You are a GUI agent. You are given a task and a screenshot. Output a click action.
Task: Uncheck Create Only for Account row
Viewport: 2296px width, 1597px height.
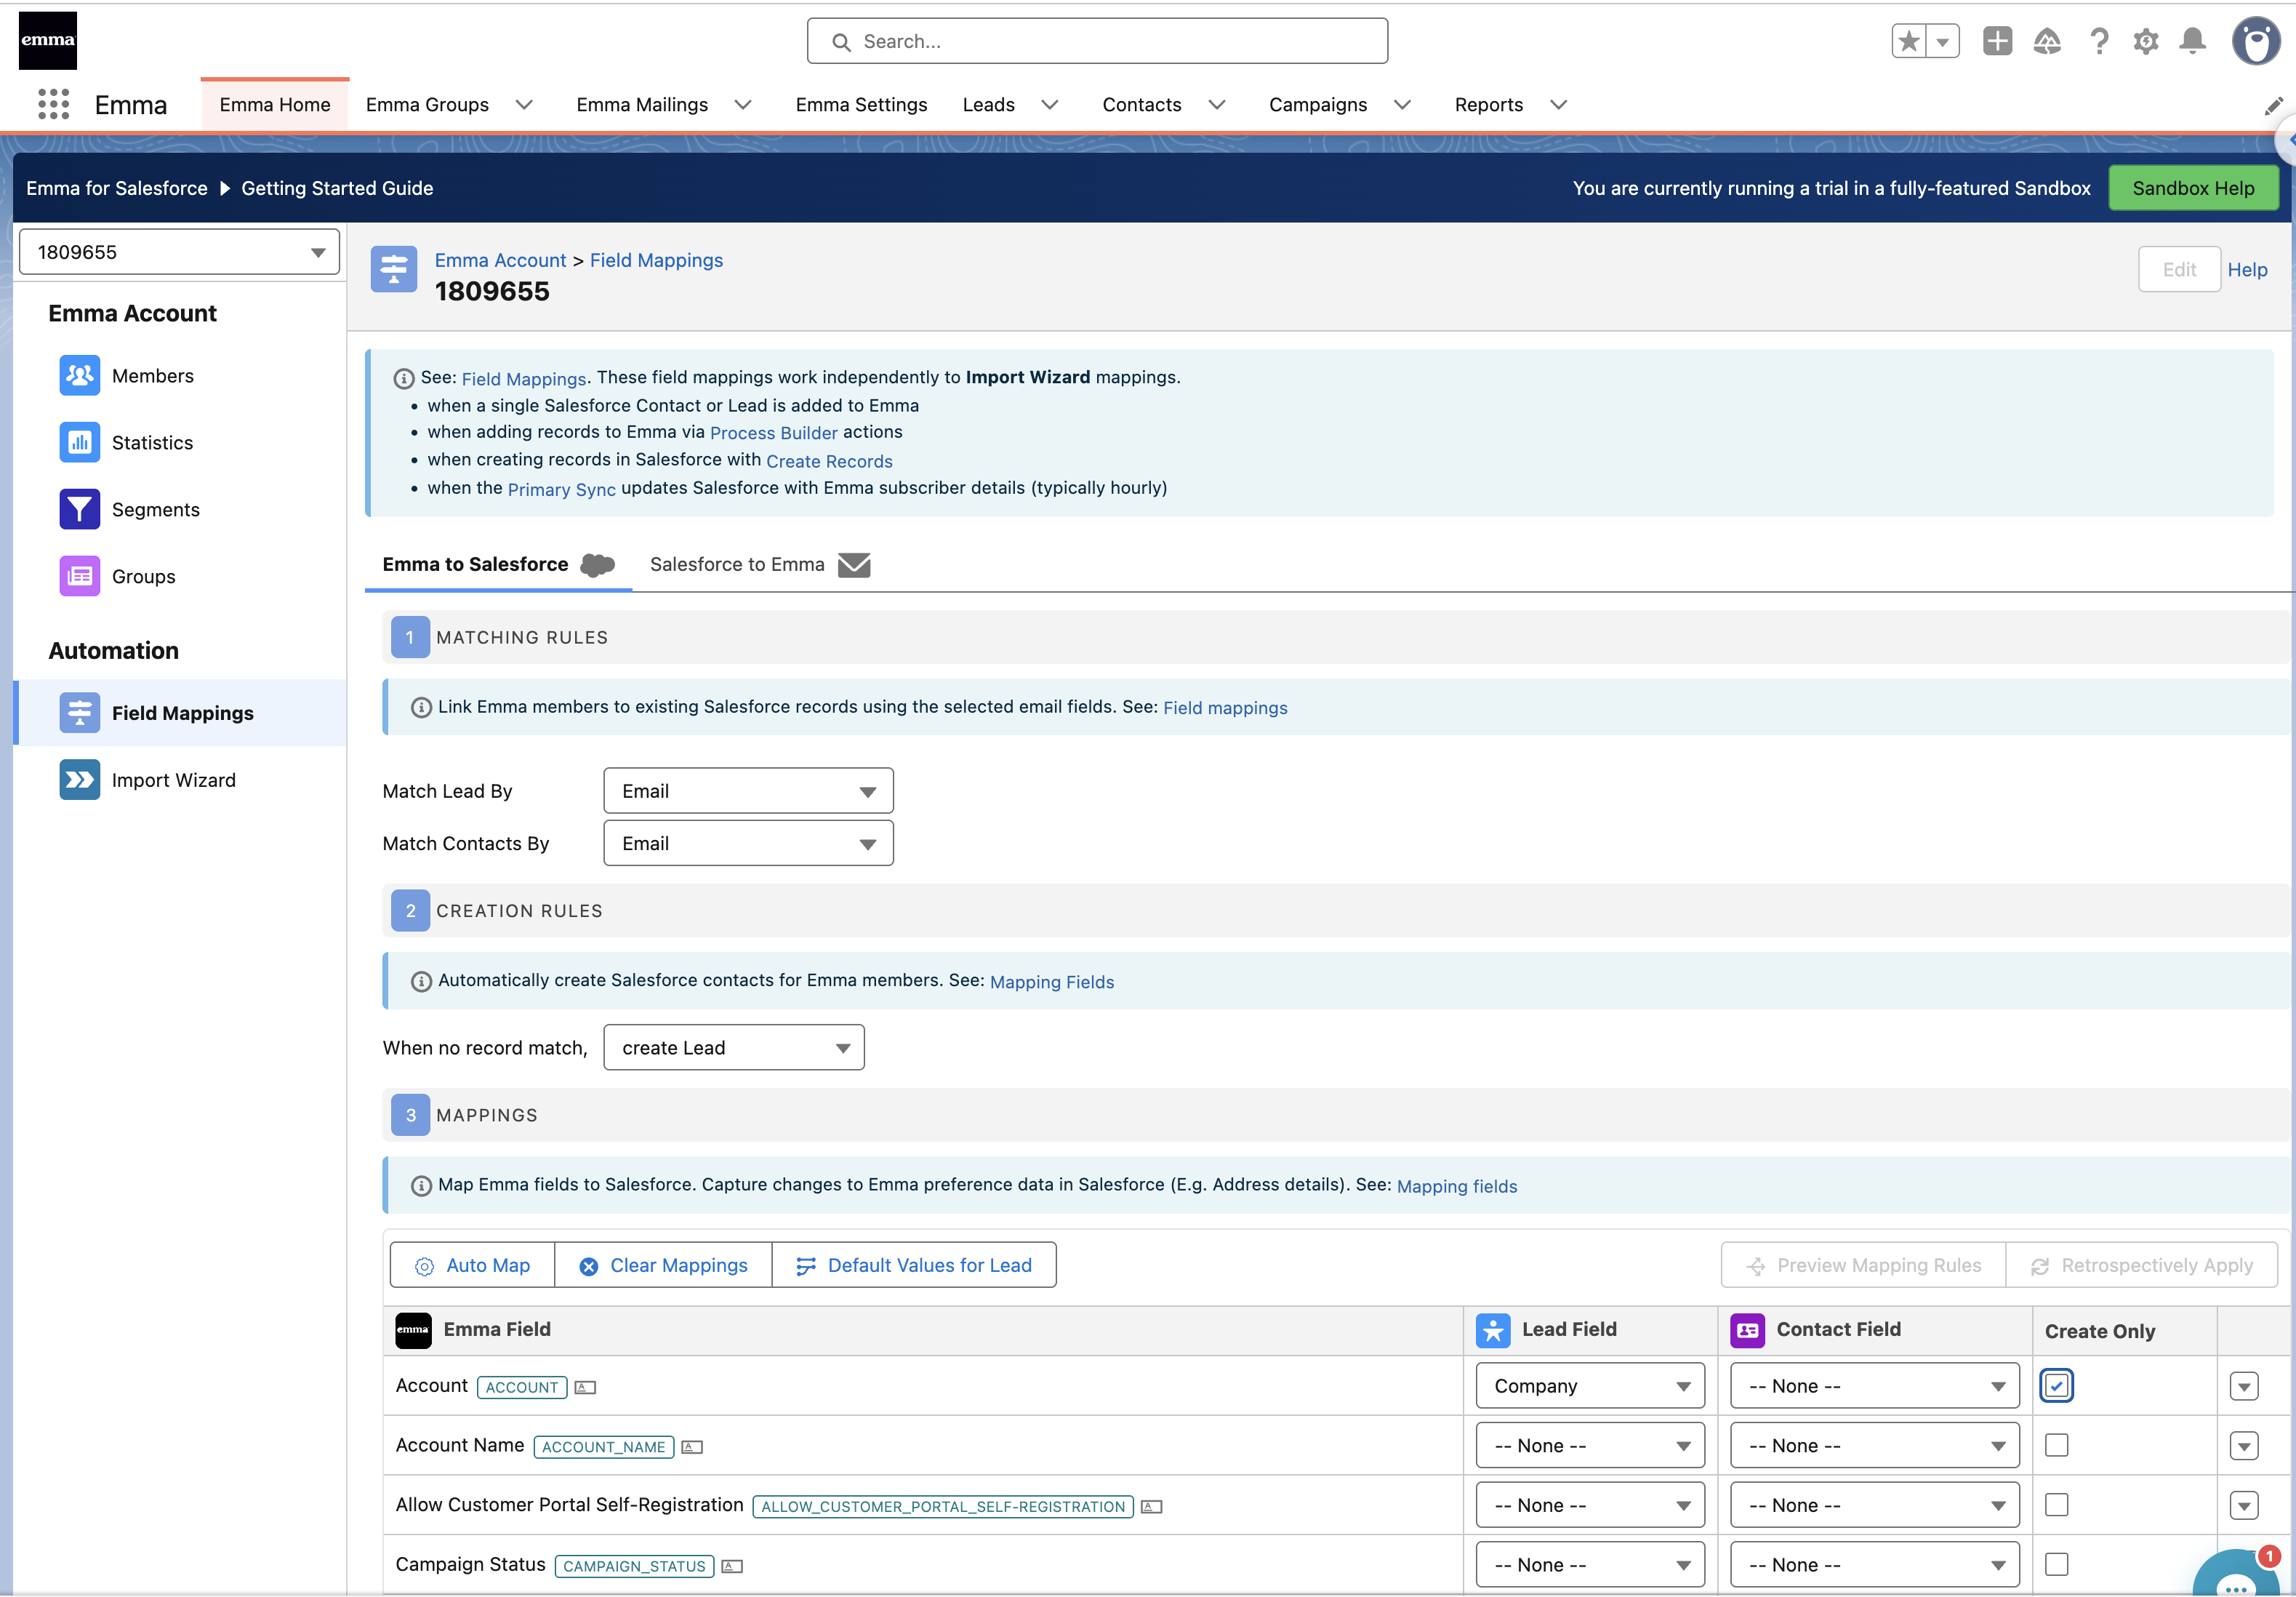coord(2056,1386)
